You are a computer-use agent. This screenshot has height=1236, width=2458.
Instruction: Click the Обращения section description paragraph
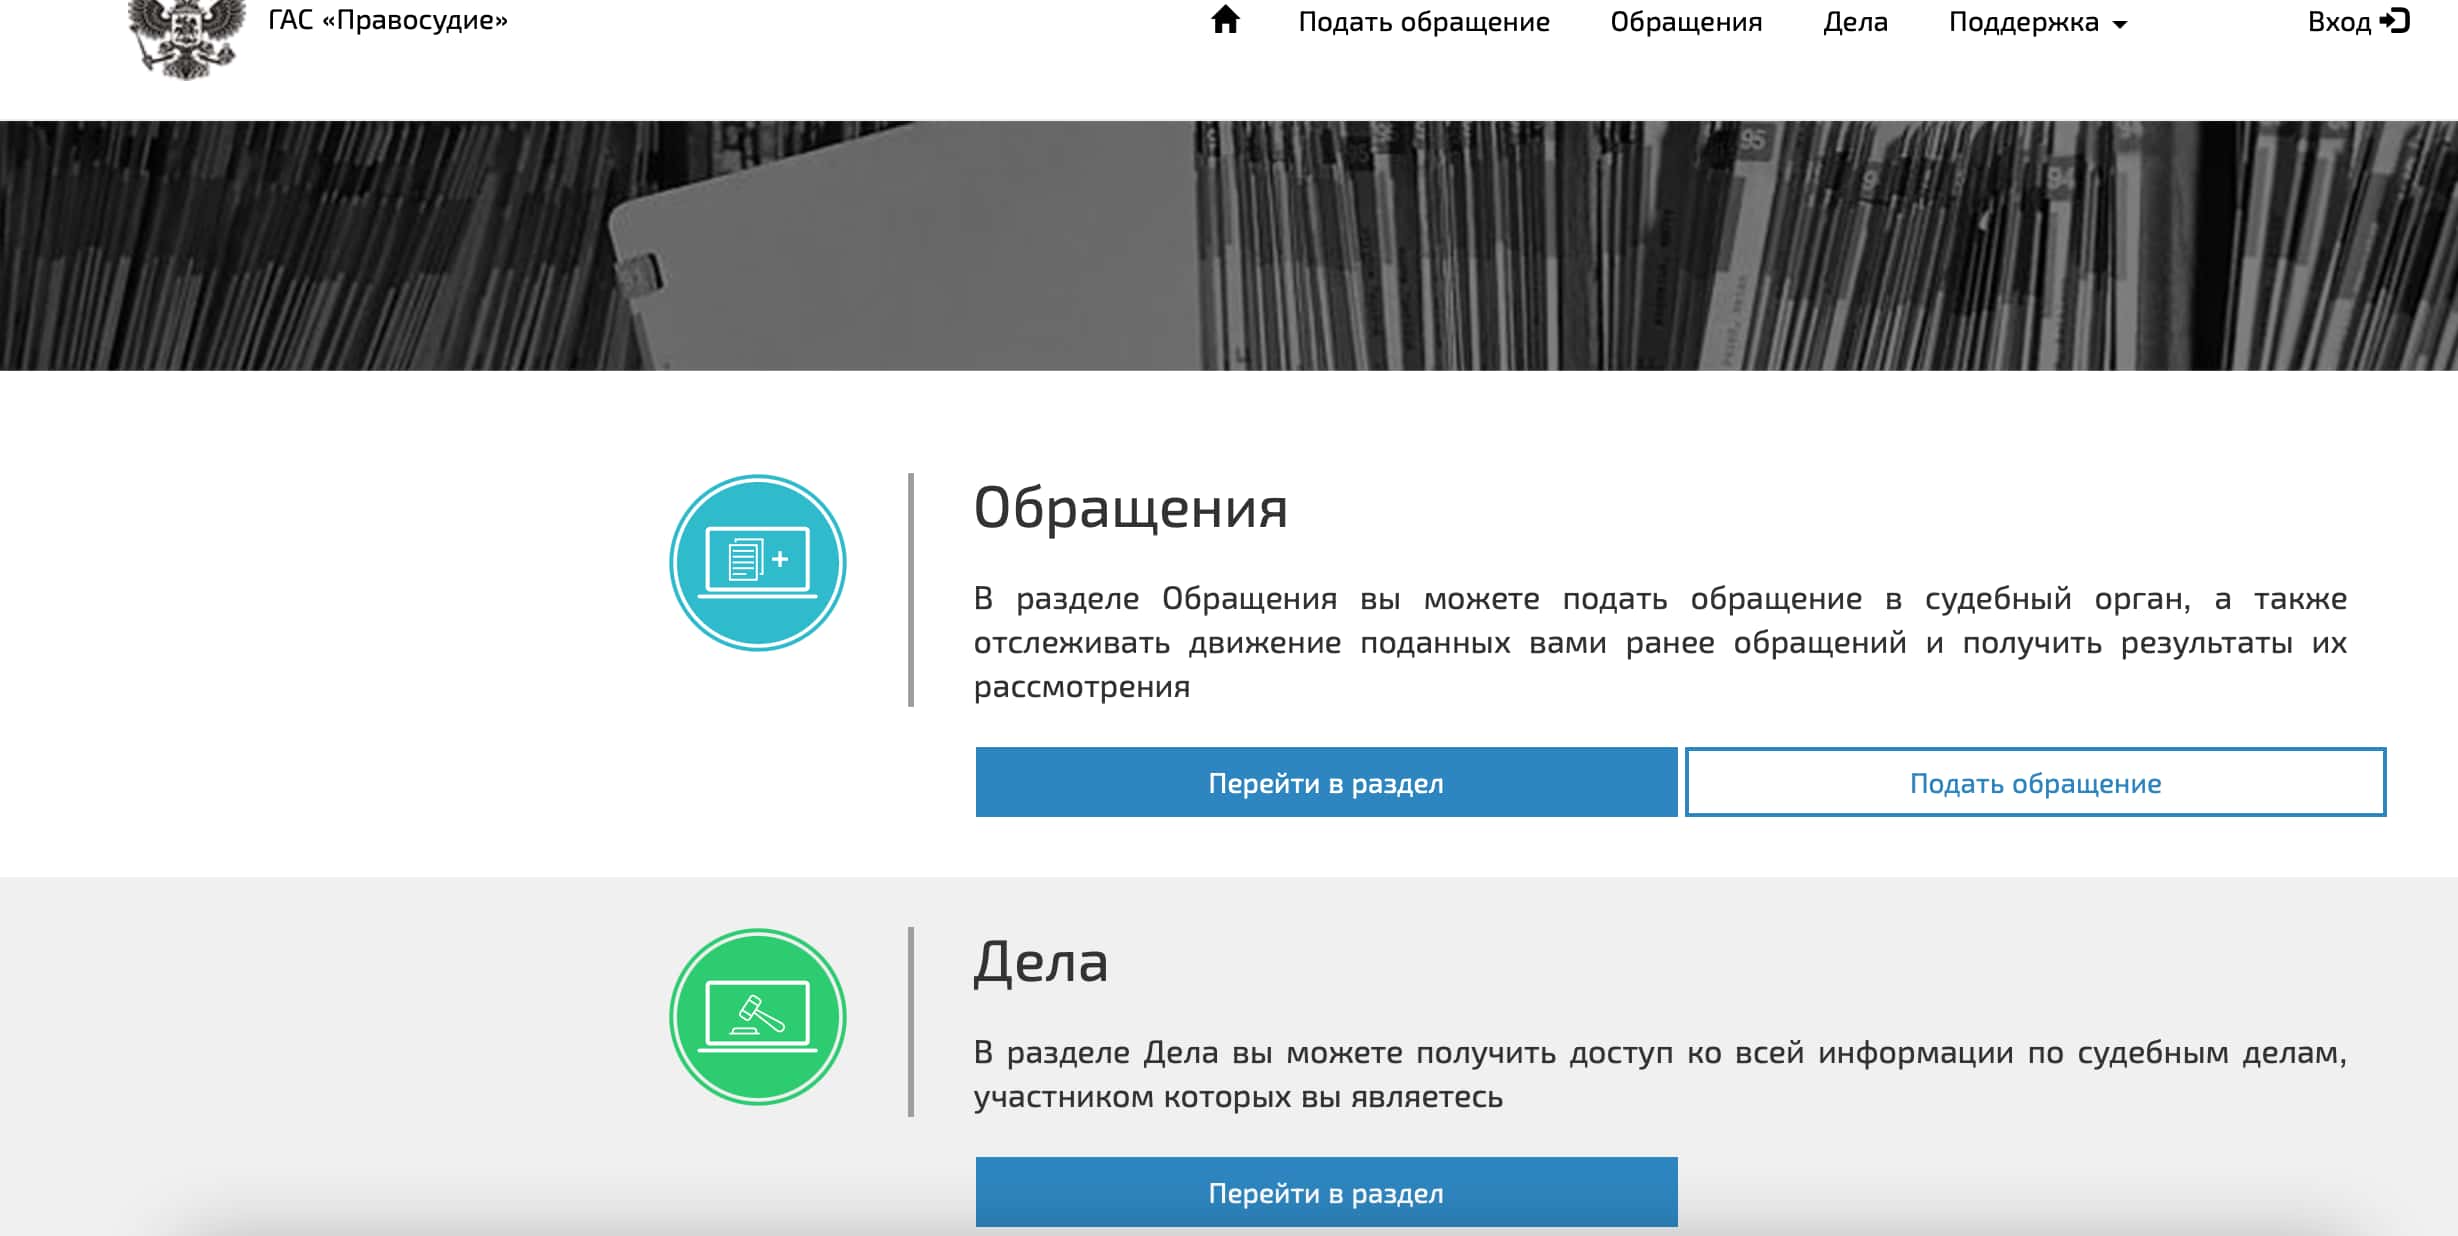click(1660, 642)
